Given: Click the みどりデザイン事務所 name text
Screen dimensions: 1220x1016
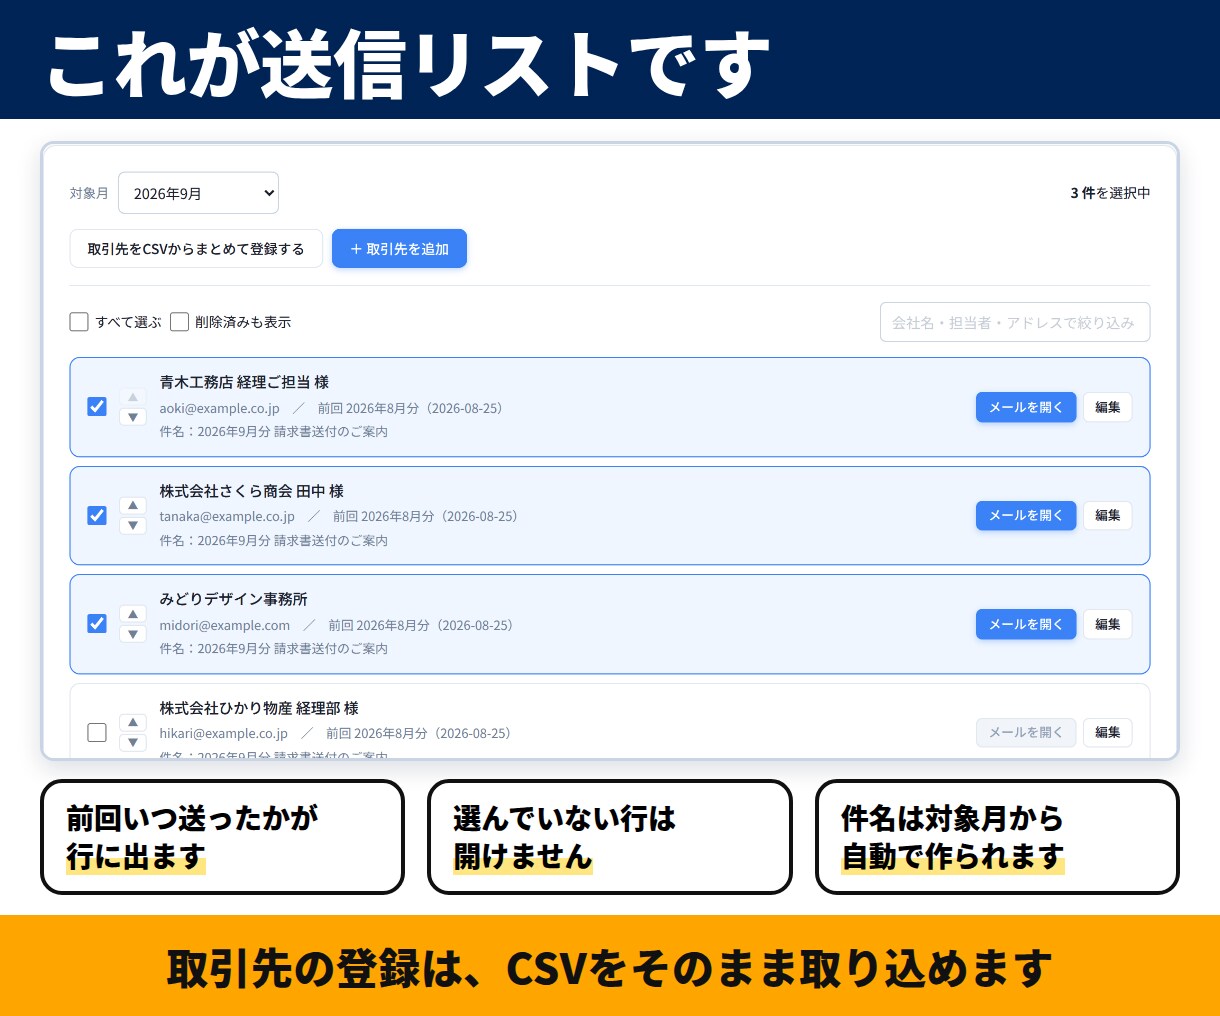Looking at the screenshot, I should [233, 599].
